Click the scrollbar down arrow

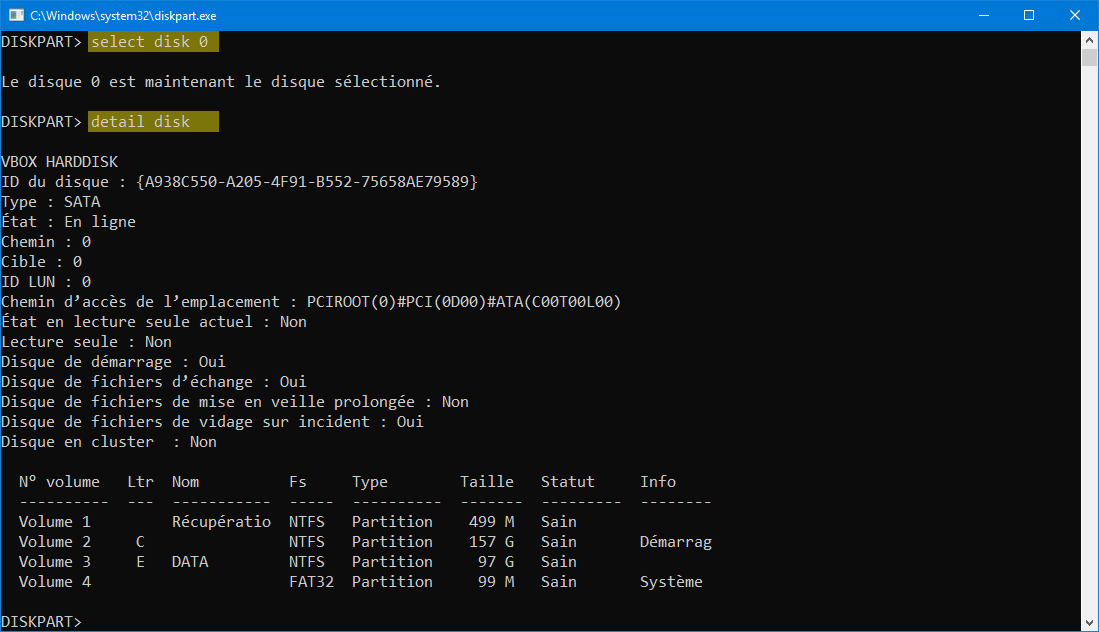(1089, 622)
